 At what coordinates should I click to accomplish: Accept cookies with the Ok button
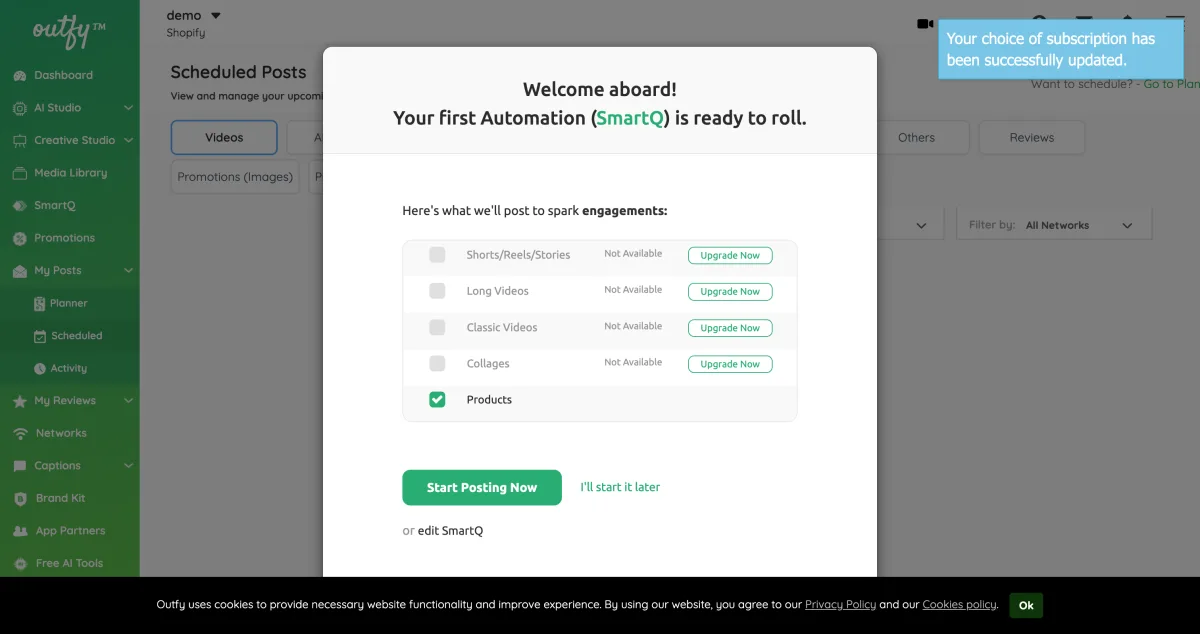tap(1026, 605)
